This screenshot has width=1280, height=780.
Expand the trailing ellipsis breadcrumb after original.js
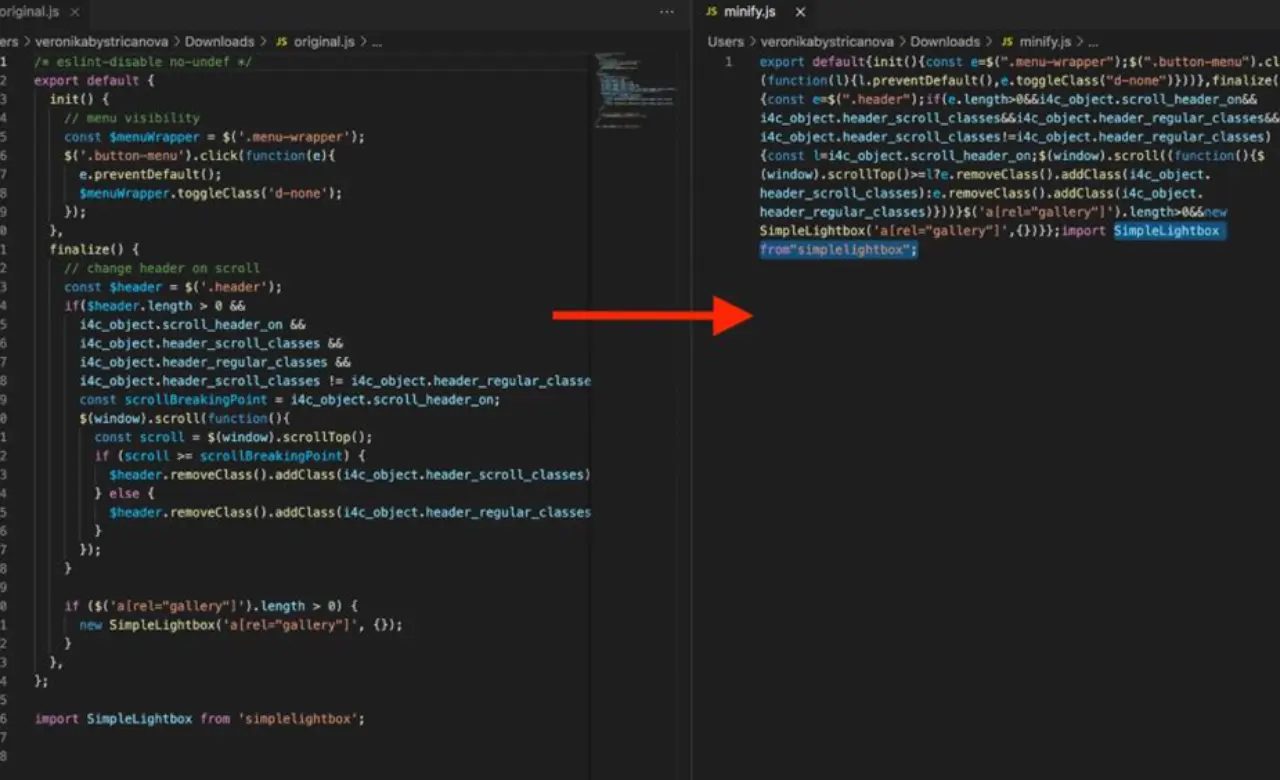point(377,42)
